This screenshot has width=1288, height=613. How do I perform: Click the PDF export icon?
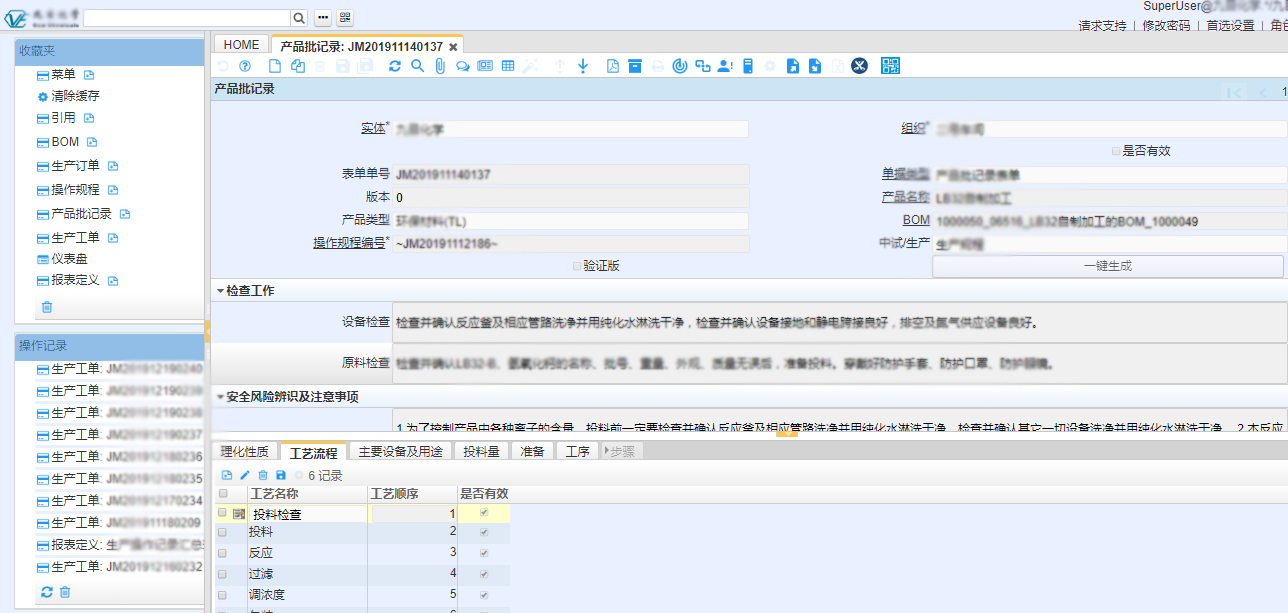[x=613, y=66]
